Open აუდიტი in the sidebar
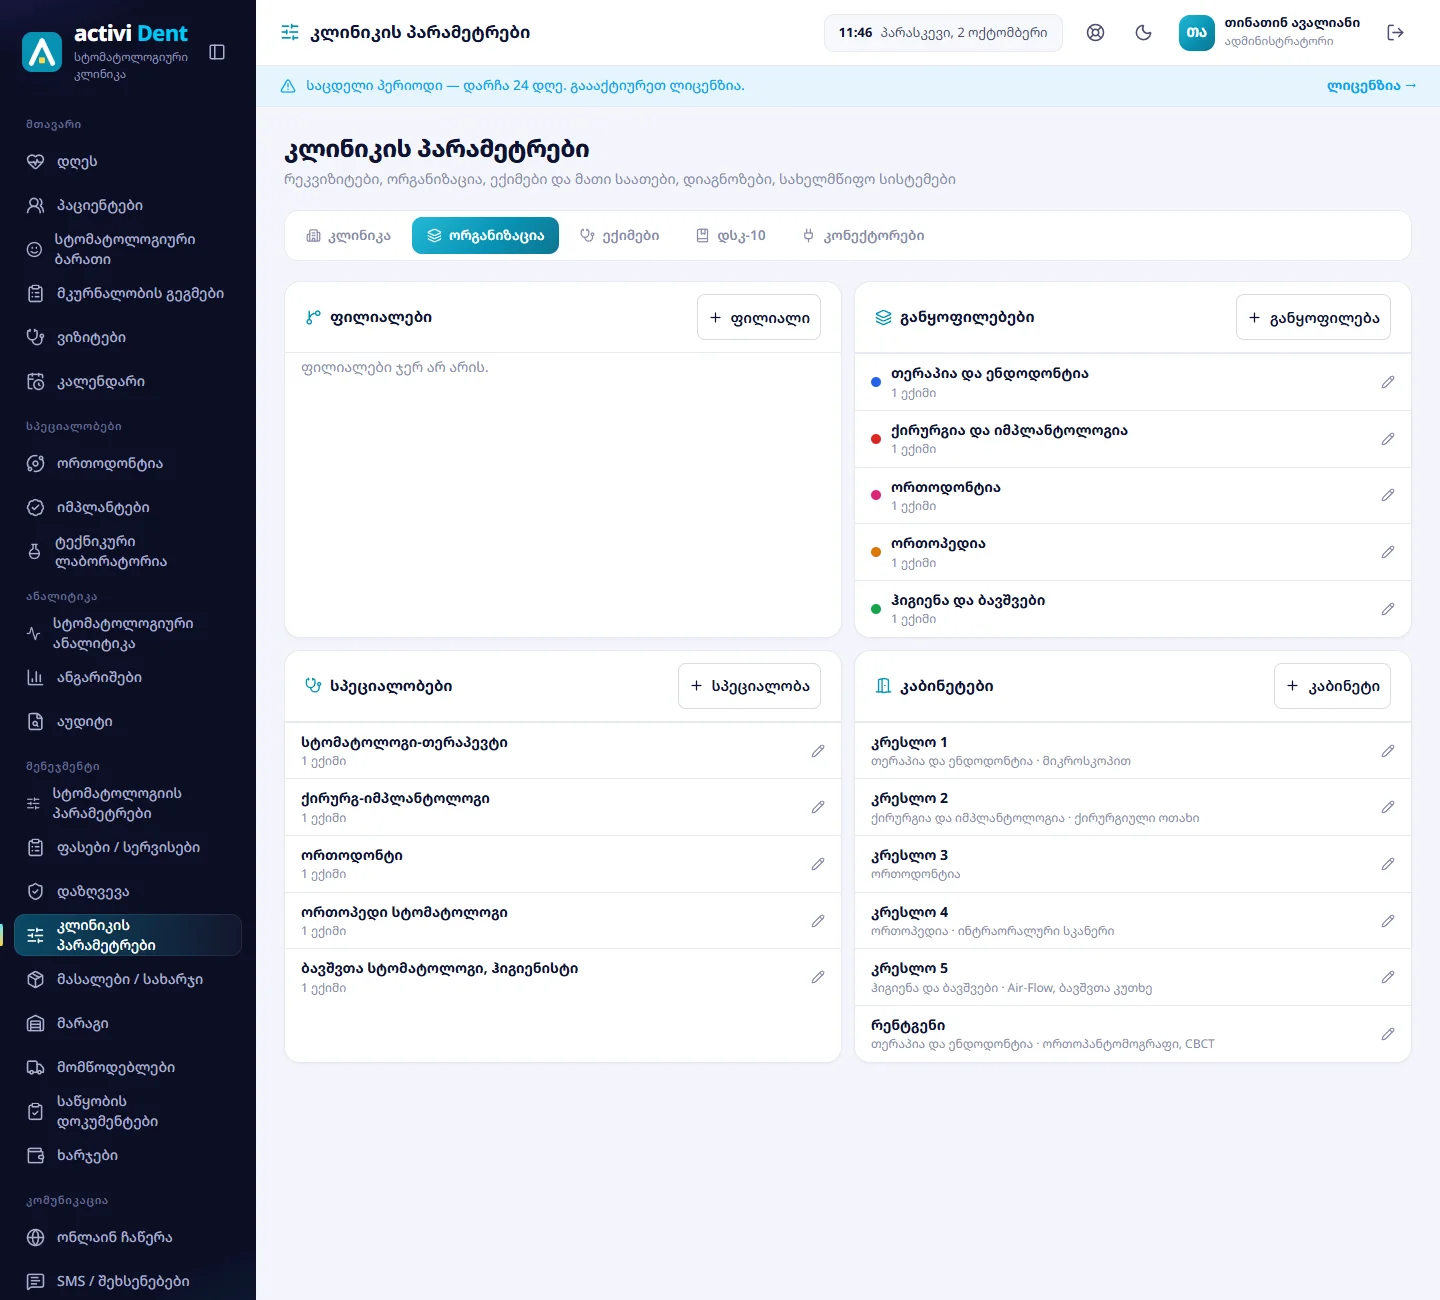This screenshot has height=1300, width=1440. [x=128, y=721]
